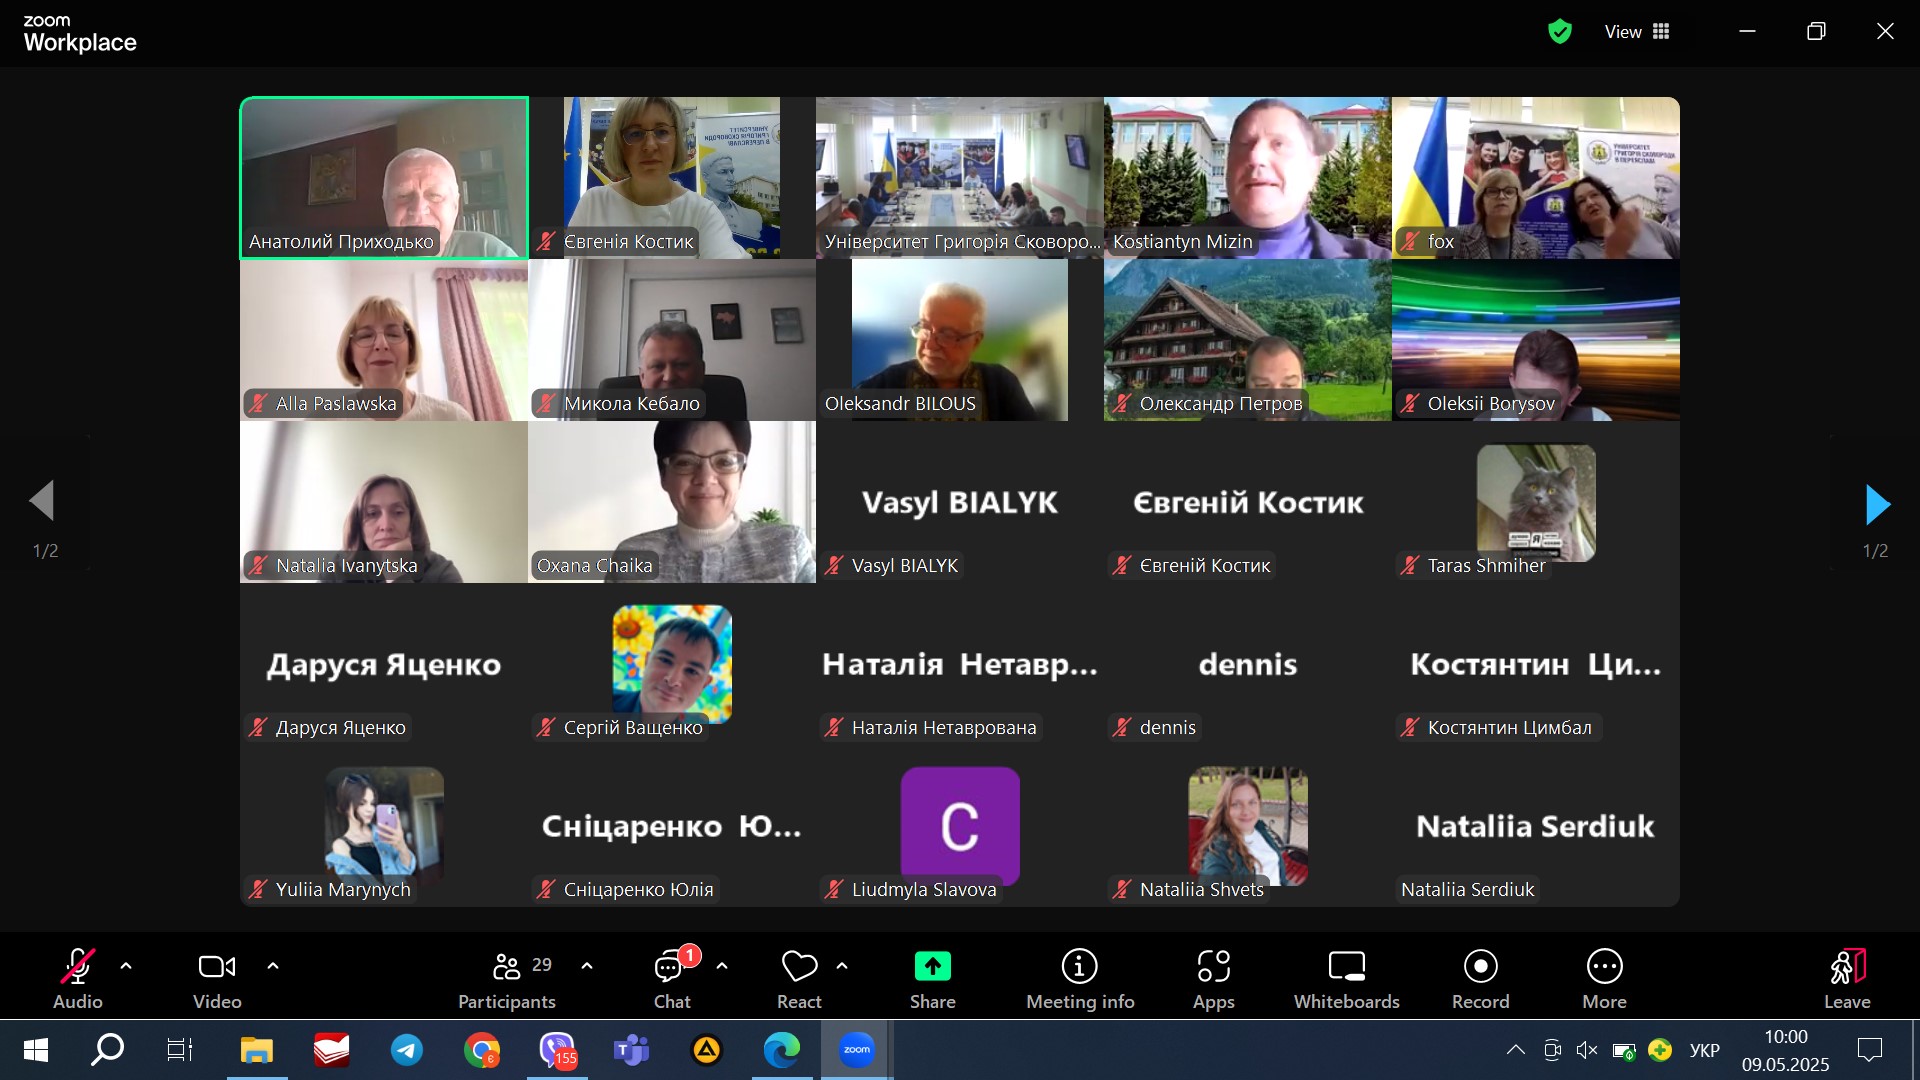The height and width of the screenshot is (1080, 1920).
Task: Open the Windows Start menu
Action: click(x=36, y=1050)
